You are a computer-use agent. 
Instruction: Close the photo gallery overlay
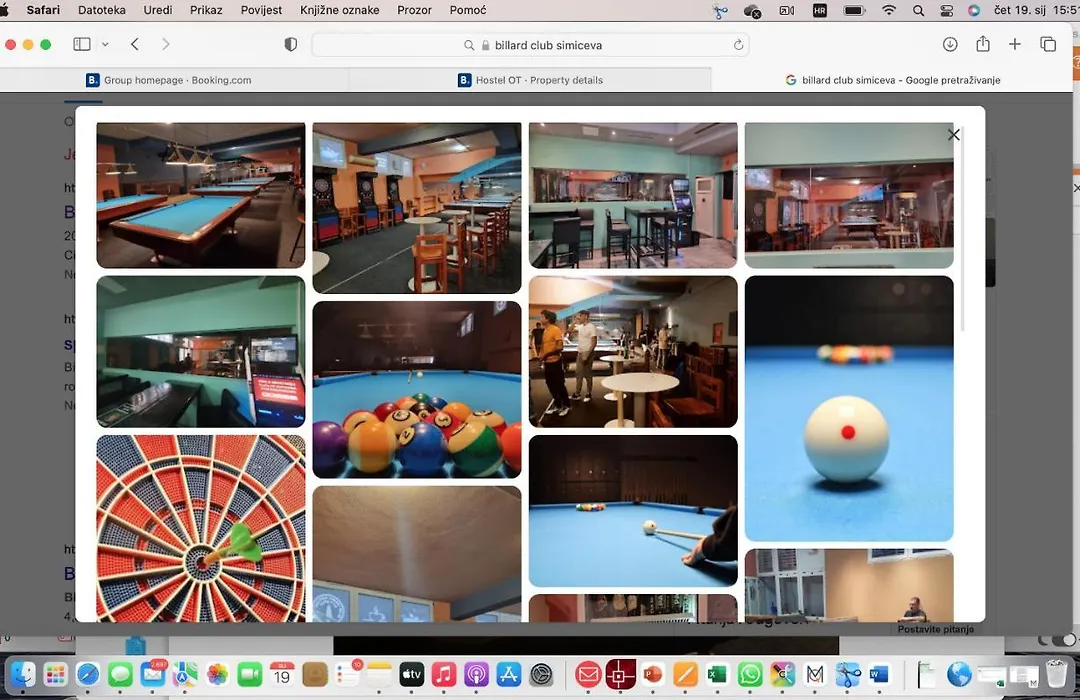point(953,135)
